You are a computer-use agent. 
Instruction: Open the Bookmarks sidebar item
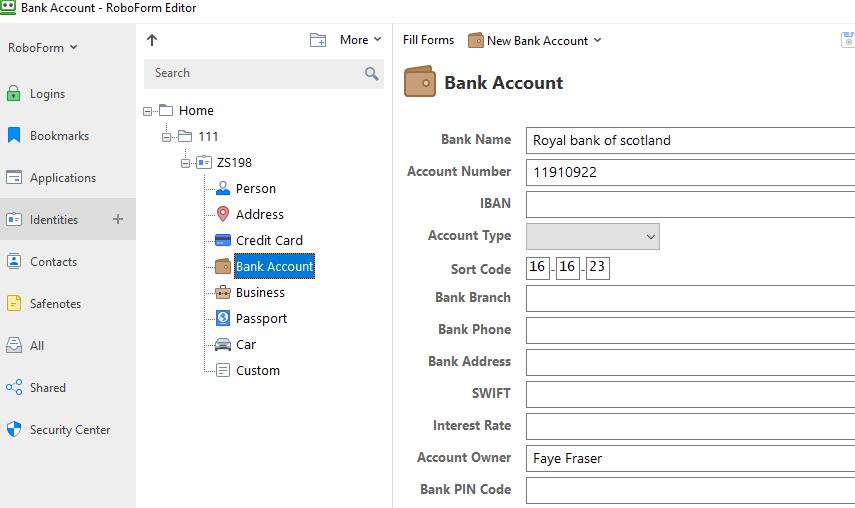(x=59, y=136)
